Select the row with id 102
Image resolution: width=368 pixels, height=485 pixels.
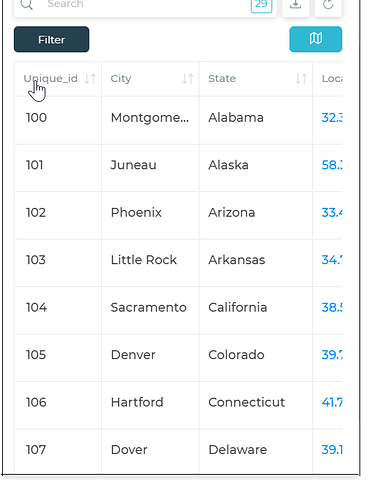pos(178,213)
